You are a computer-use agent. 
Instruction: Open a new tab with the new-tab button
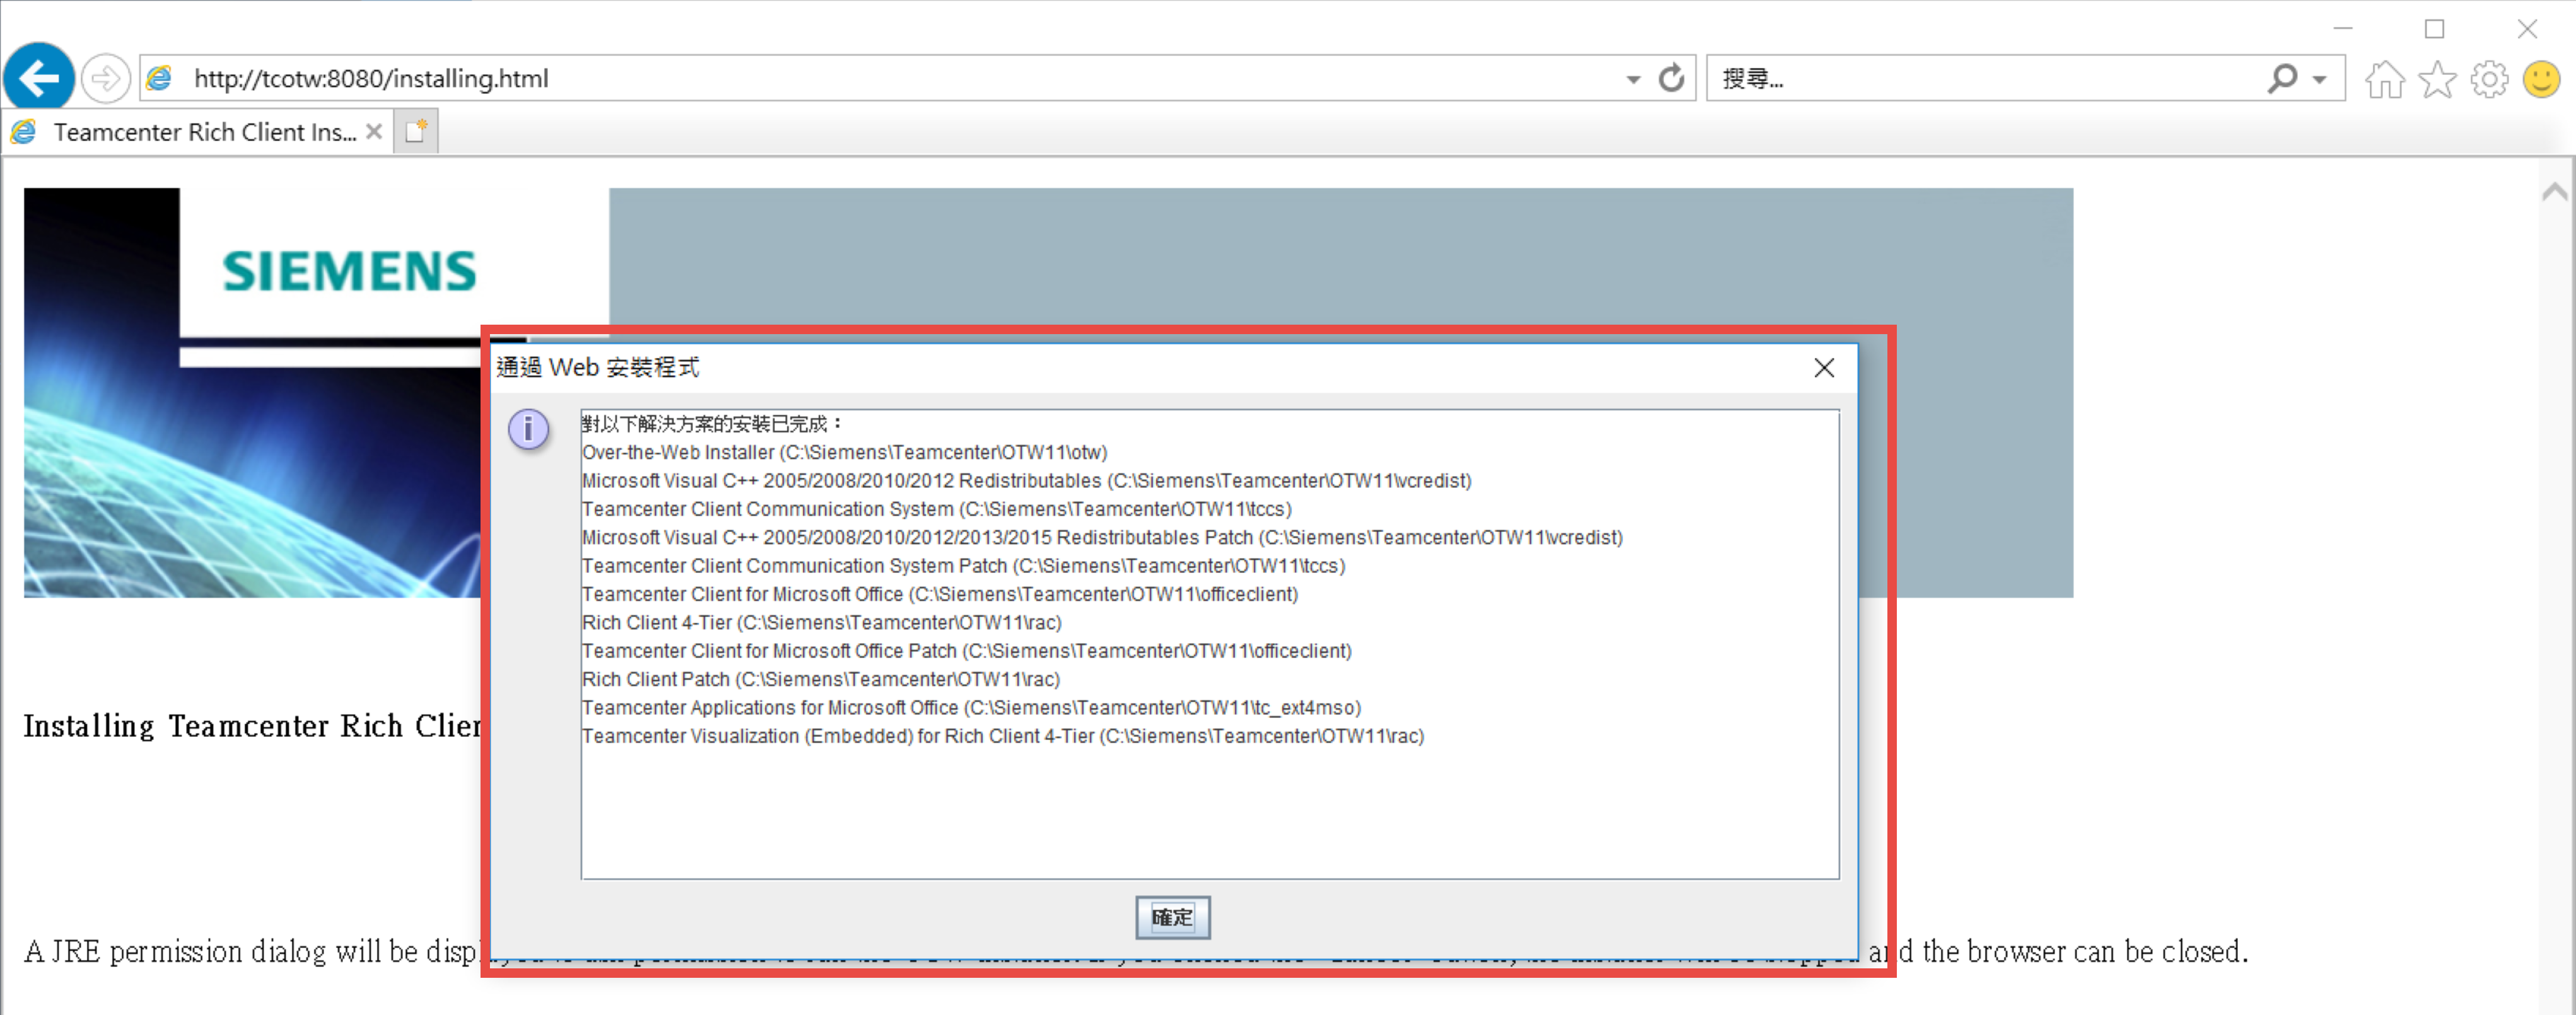(416, 131)
